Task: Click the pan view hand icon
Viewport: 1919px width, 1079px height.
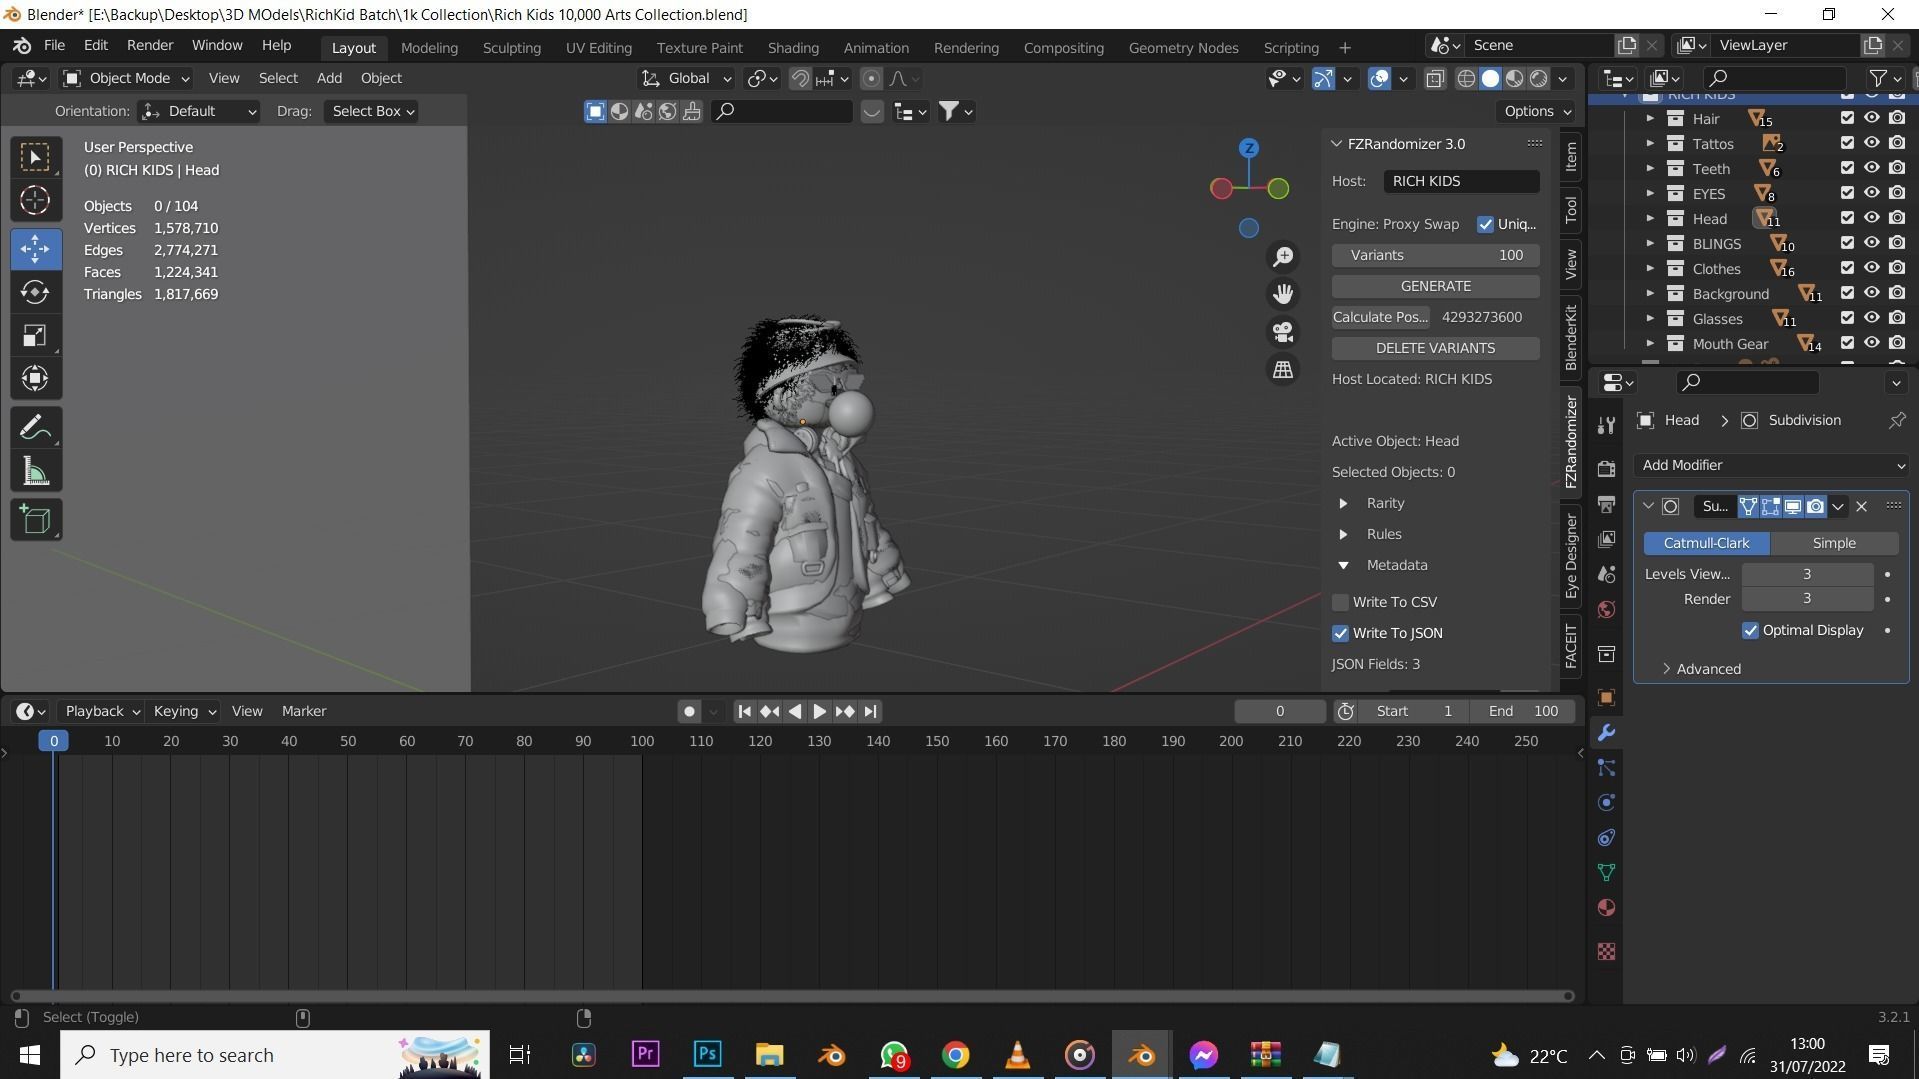Action: point(1283,294)
